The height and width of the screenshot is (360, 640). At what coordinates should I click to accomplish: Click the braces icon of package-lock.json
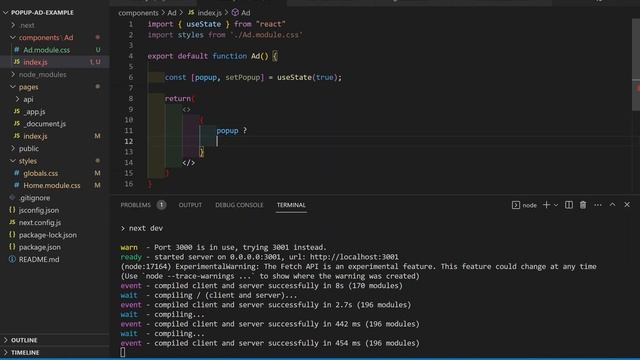click(x=12, y=234)
